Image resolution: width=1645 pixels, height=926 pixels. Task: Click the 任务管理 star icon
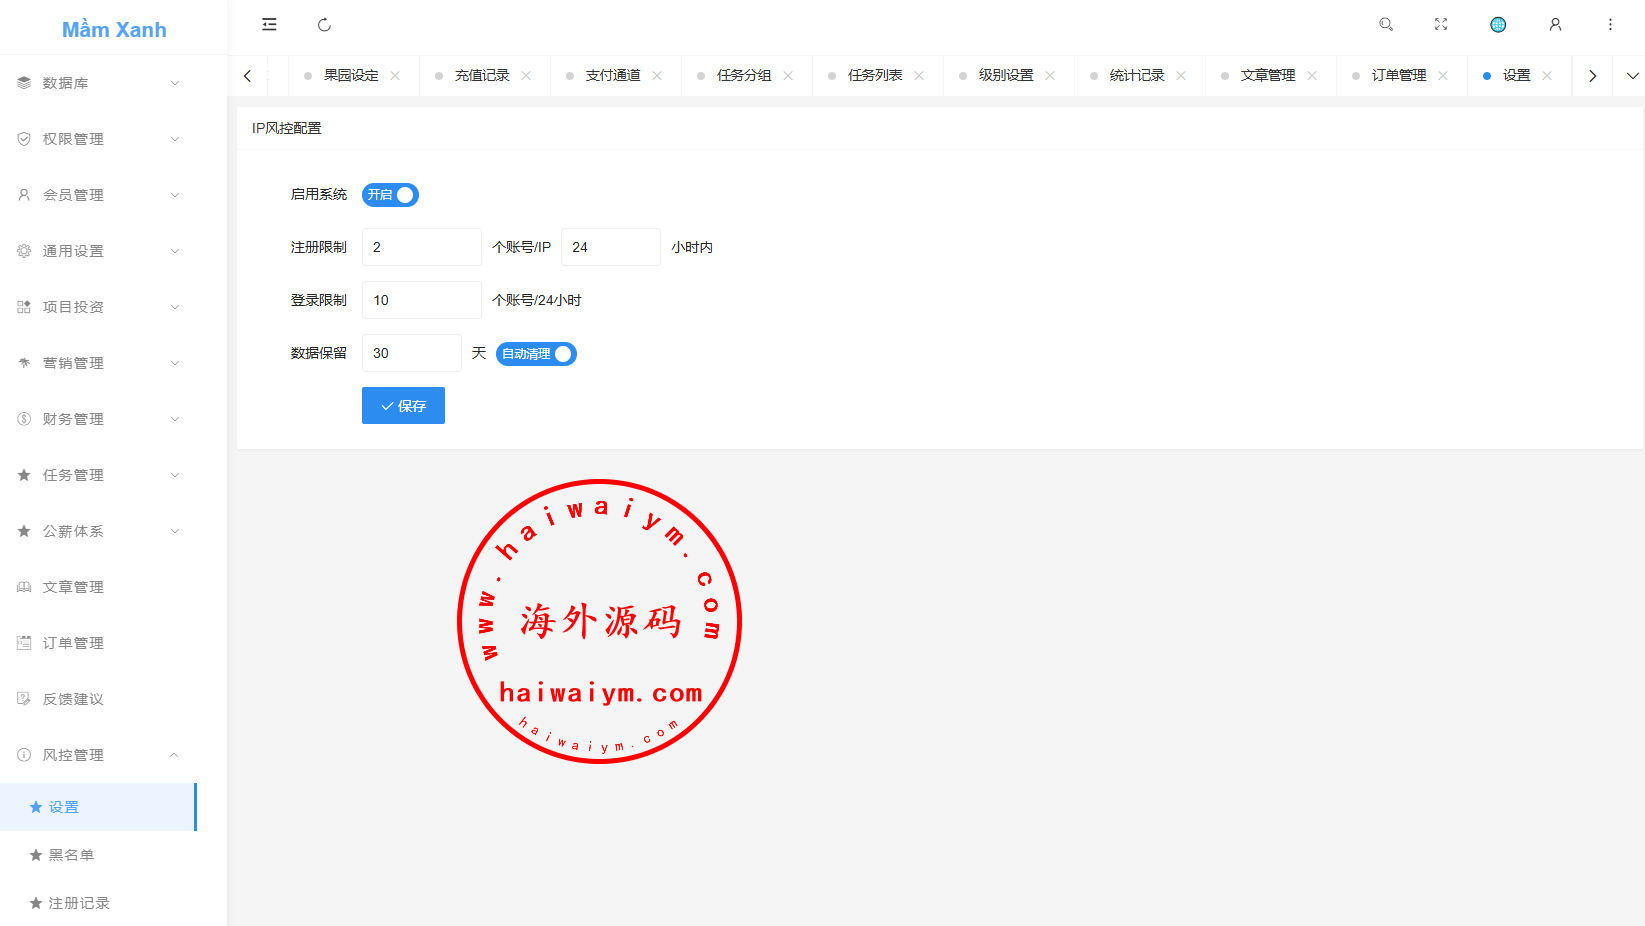tap(24, 475)
